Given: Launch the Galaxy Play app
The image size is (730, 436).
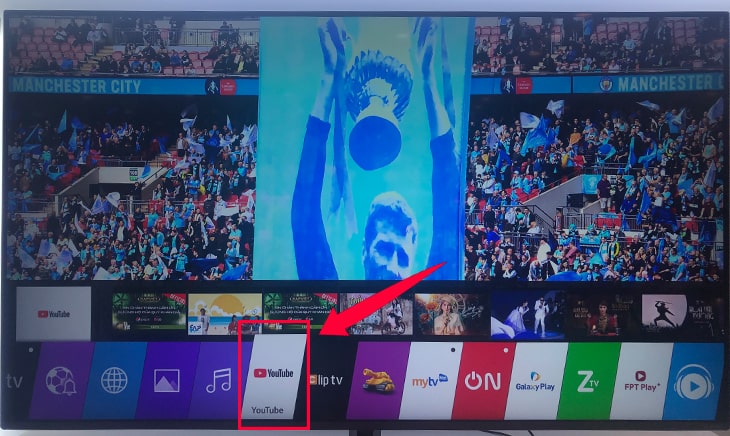Looking at the screenshot, I should (x=536, y=381).
